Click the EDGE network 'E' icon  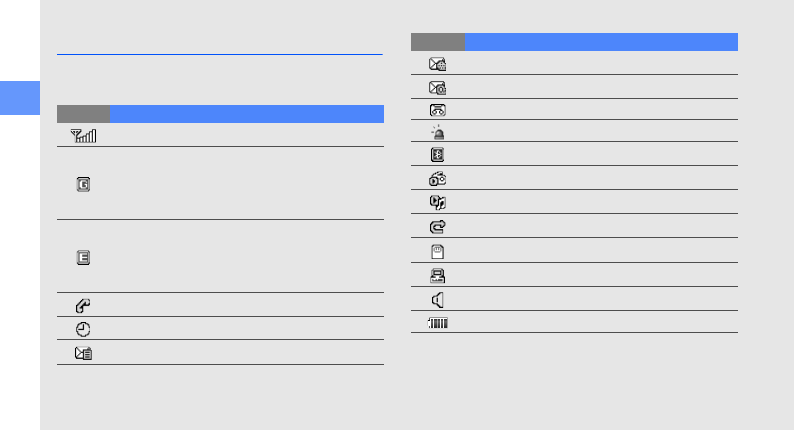[83, 257]
